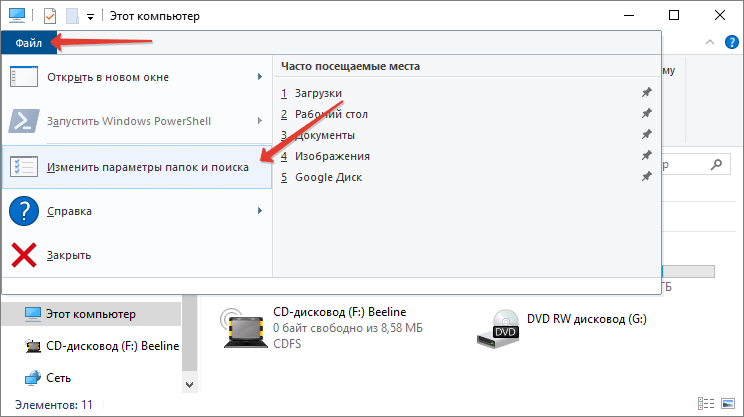
Task: Click the blue help icon near ribbon
Action: [732, 42]
